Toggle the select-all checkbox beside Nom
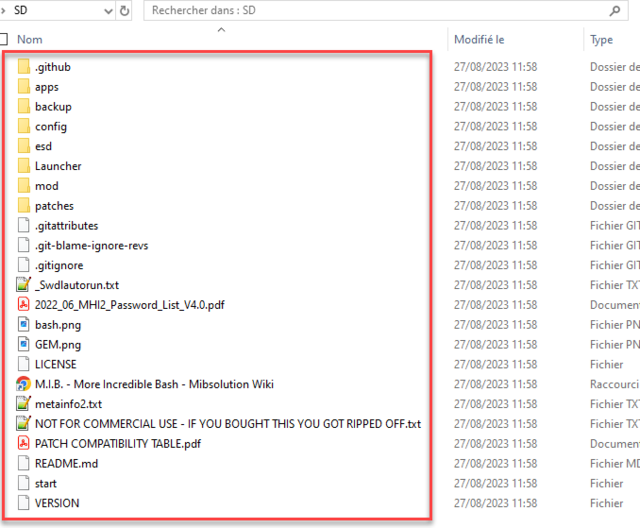 click(x=3, y=39)
